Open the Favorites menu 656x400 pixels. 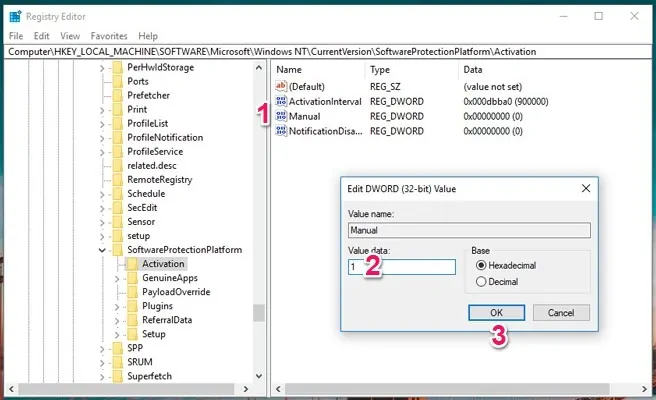pyautogui.click(x=109, y=36)
